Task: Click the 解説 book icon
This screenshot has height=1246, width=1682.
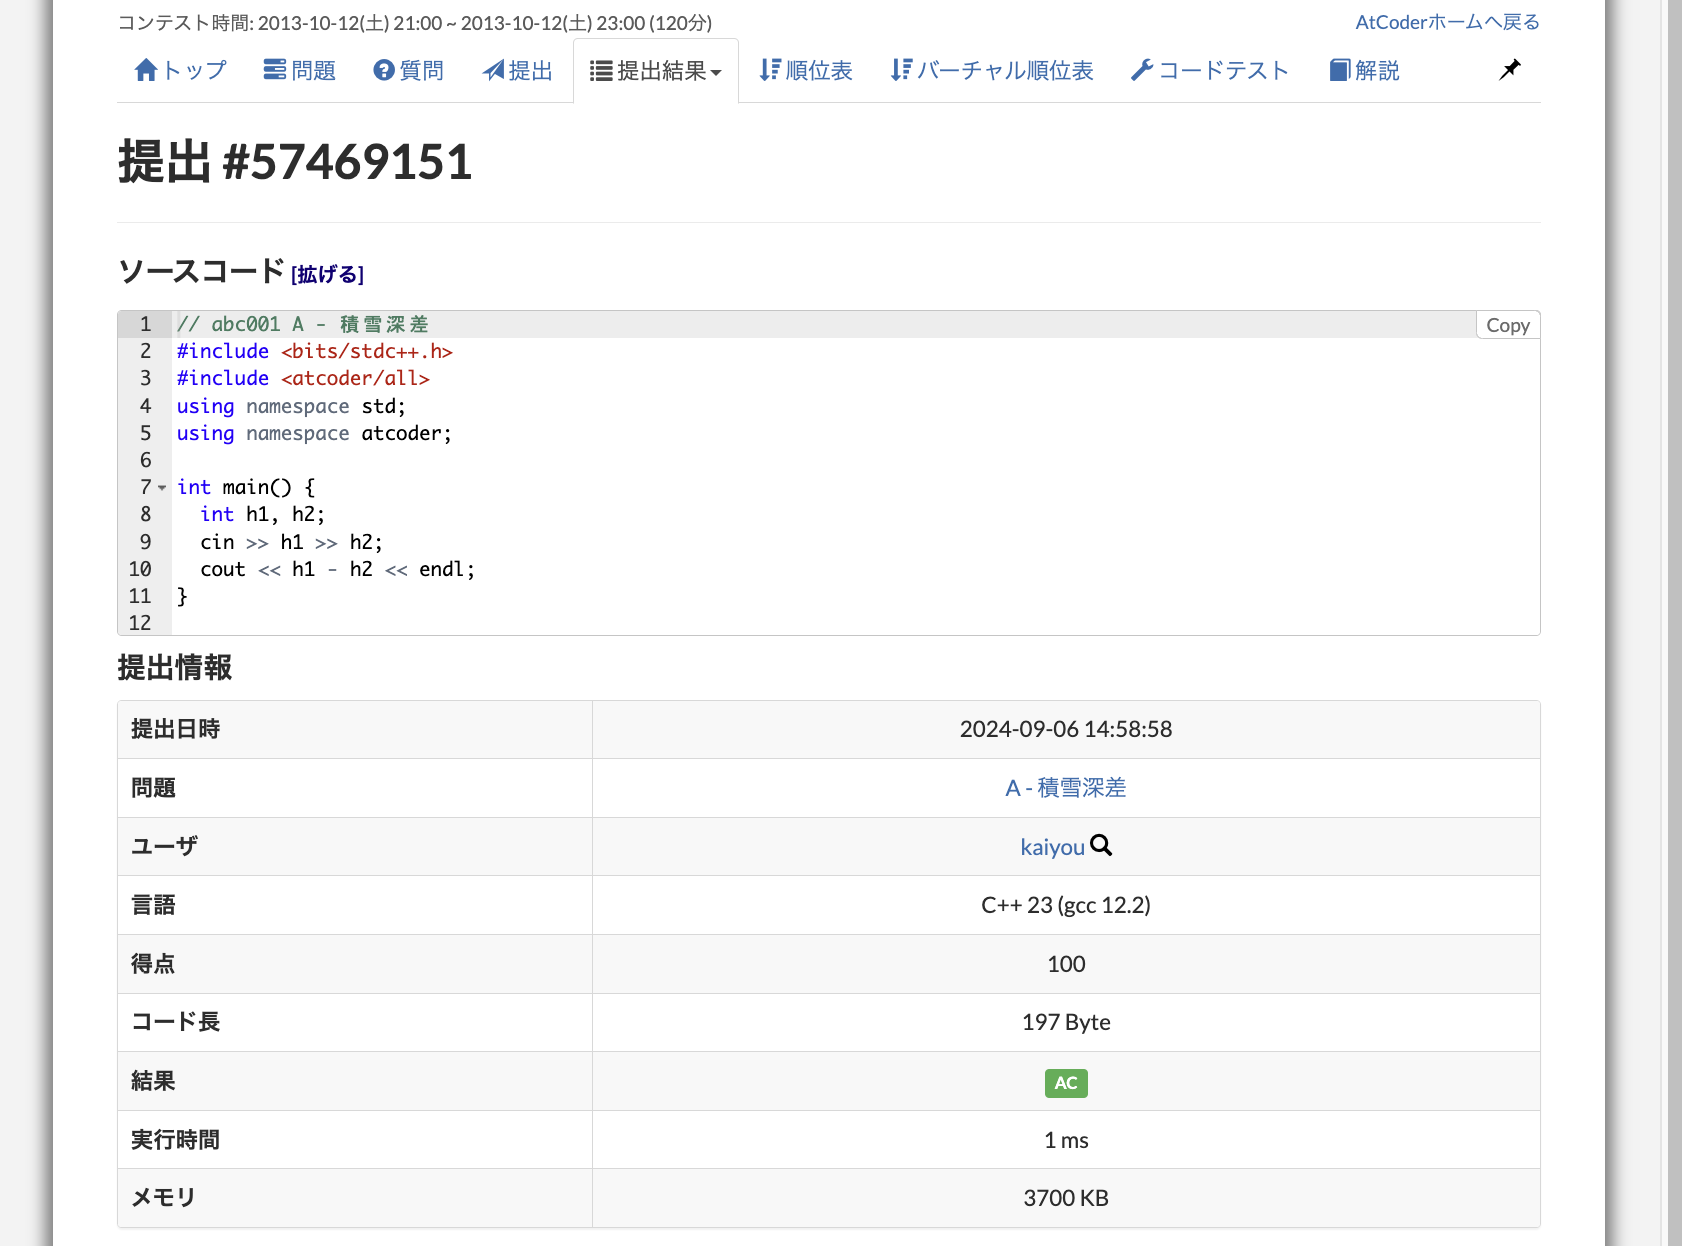Action: (1338, 69)
